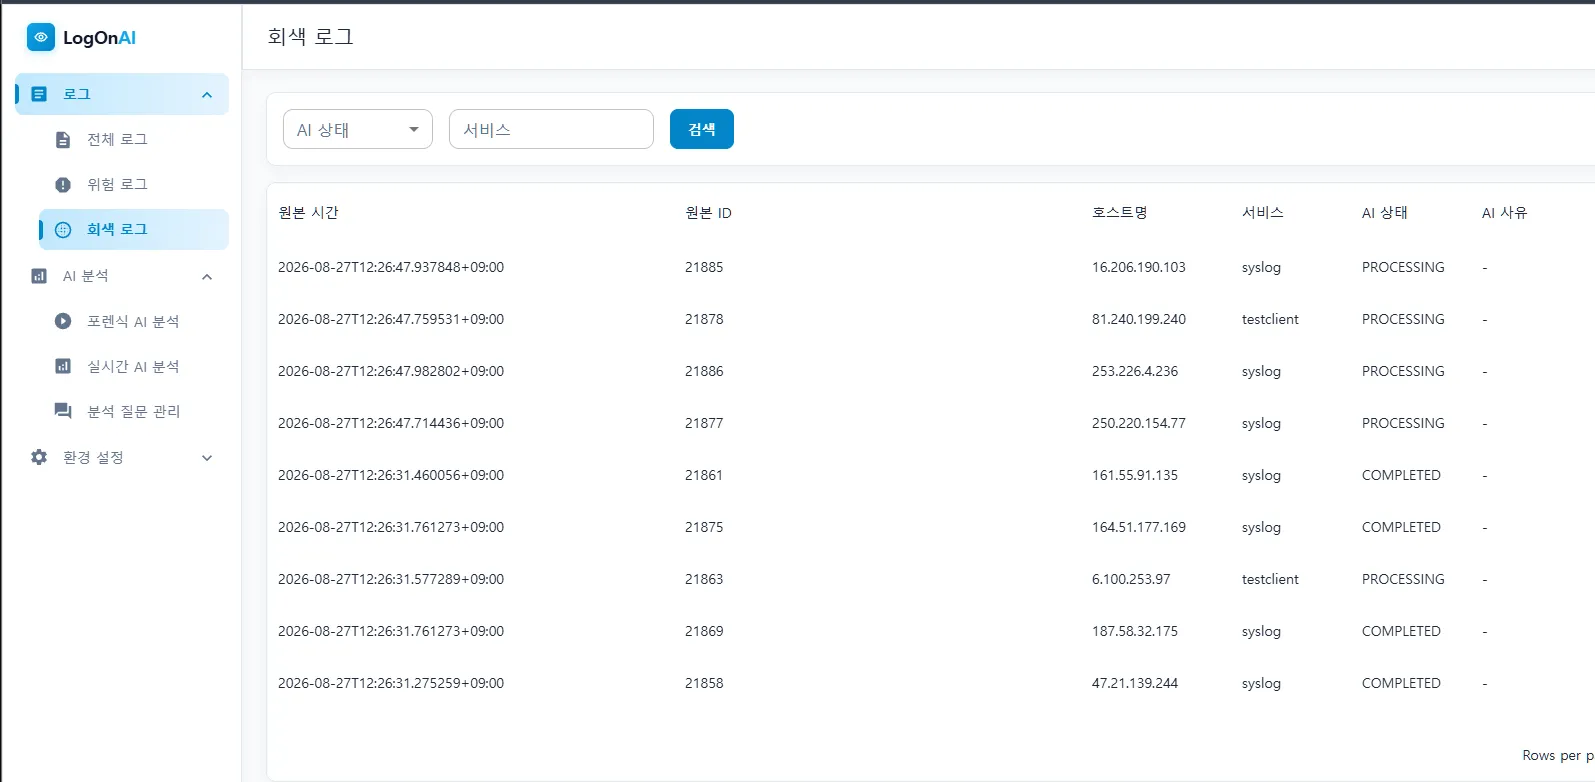Click PROCESSING status in row 21886

pos(1403,371)
